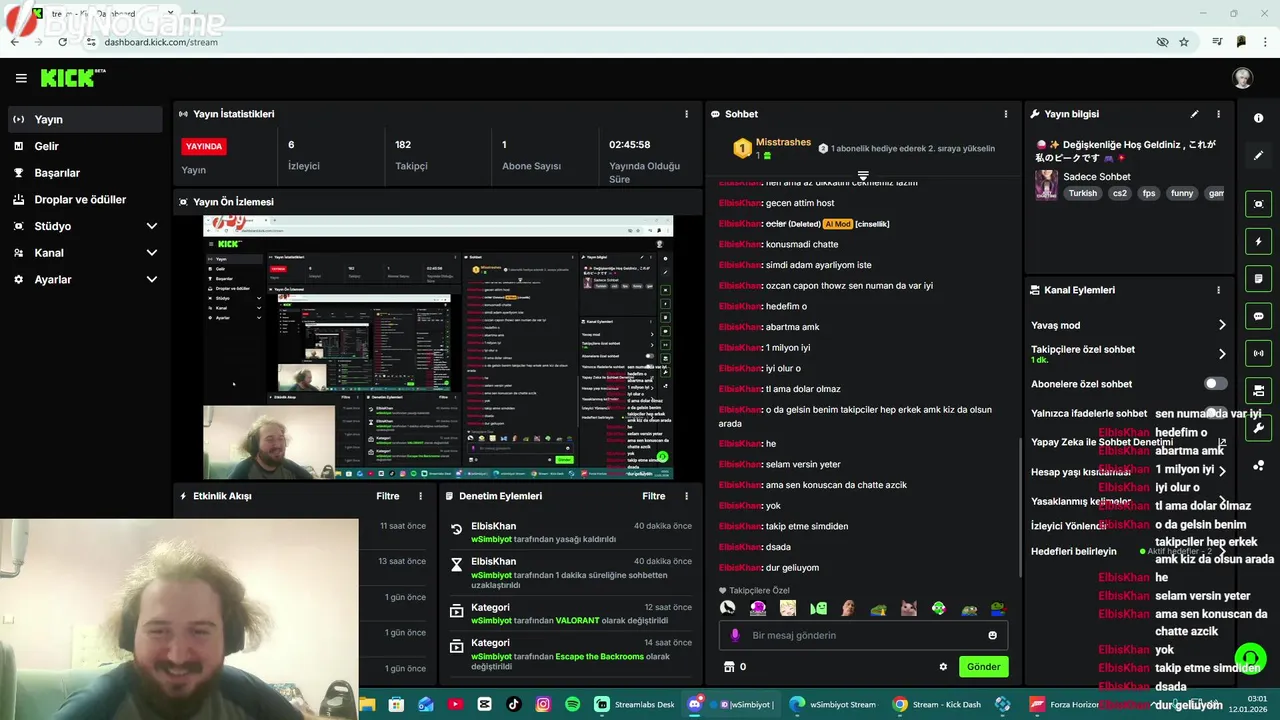The height and width of the screenshot is (720, 1280).
Task: Click Escape the Backrooms category link
Action: (x=599, y=656)
